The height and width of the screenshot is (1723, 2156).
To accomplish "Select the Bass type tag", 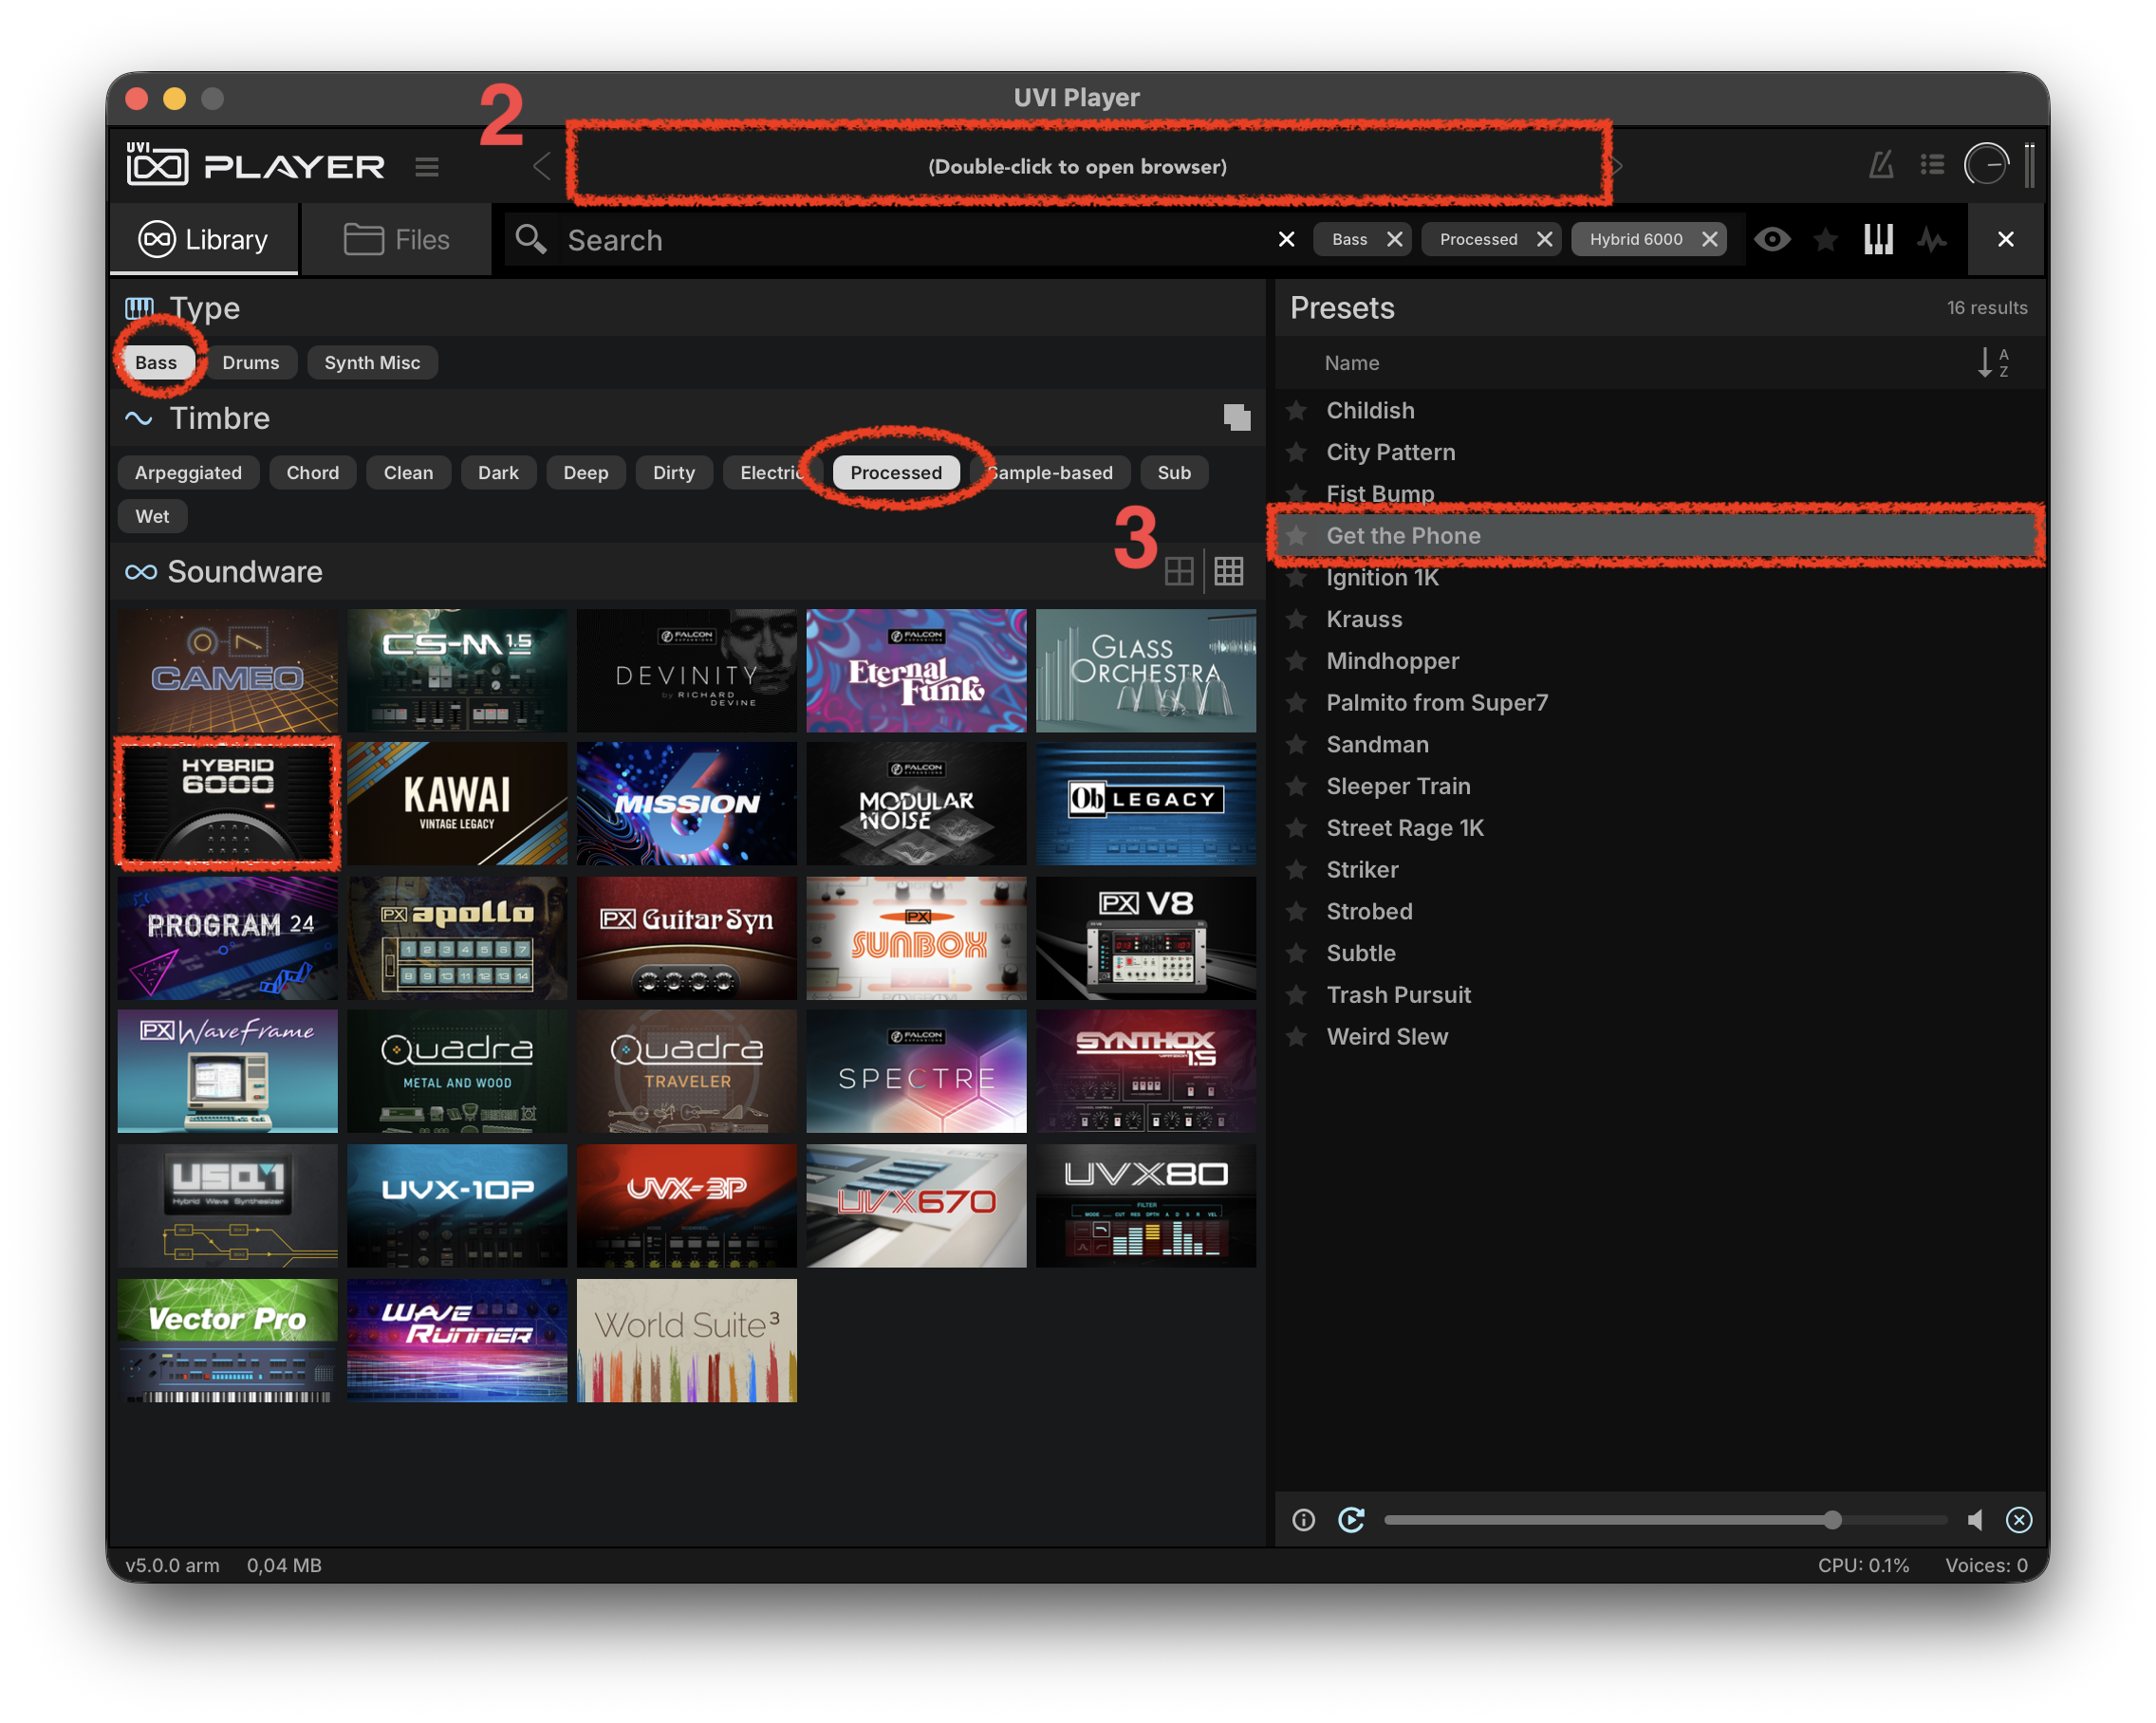I will pyautogui.click(x=156, y=363).
